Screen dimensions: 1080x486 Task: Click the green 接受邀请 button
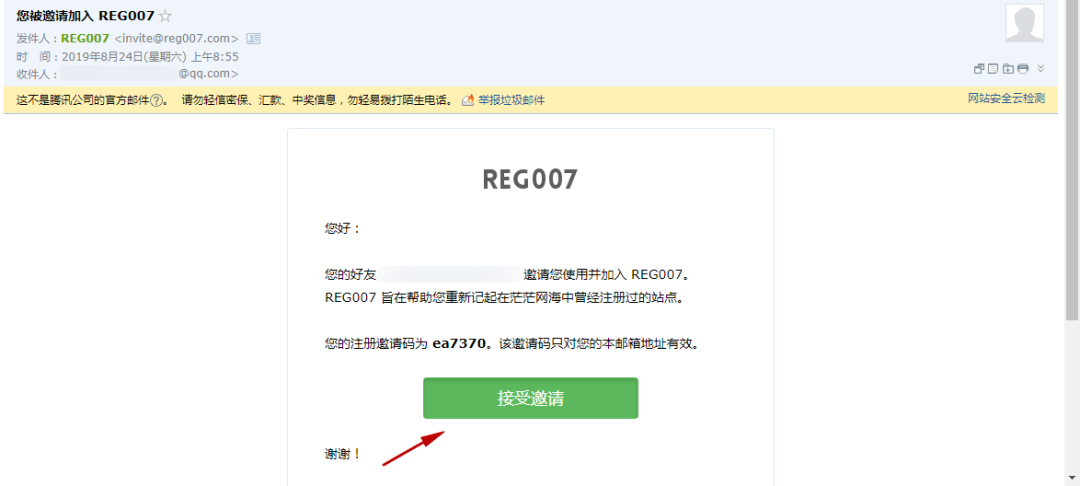point(530,398)
